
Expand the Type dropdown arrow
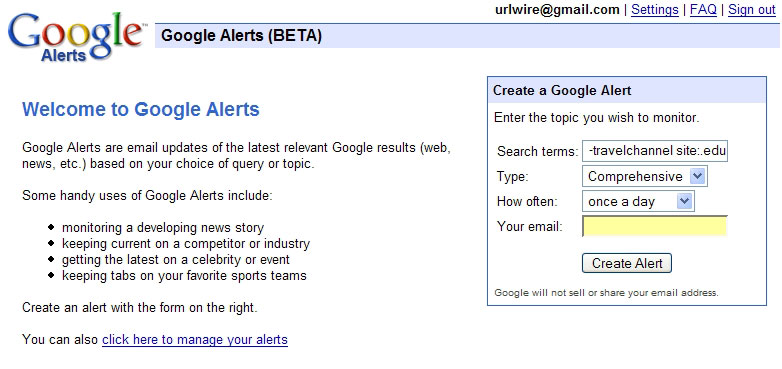click(698, 176)
